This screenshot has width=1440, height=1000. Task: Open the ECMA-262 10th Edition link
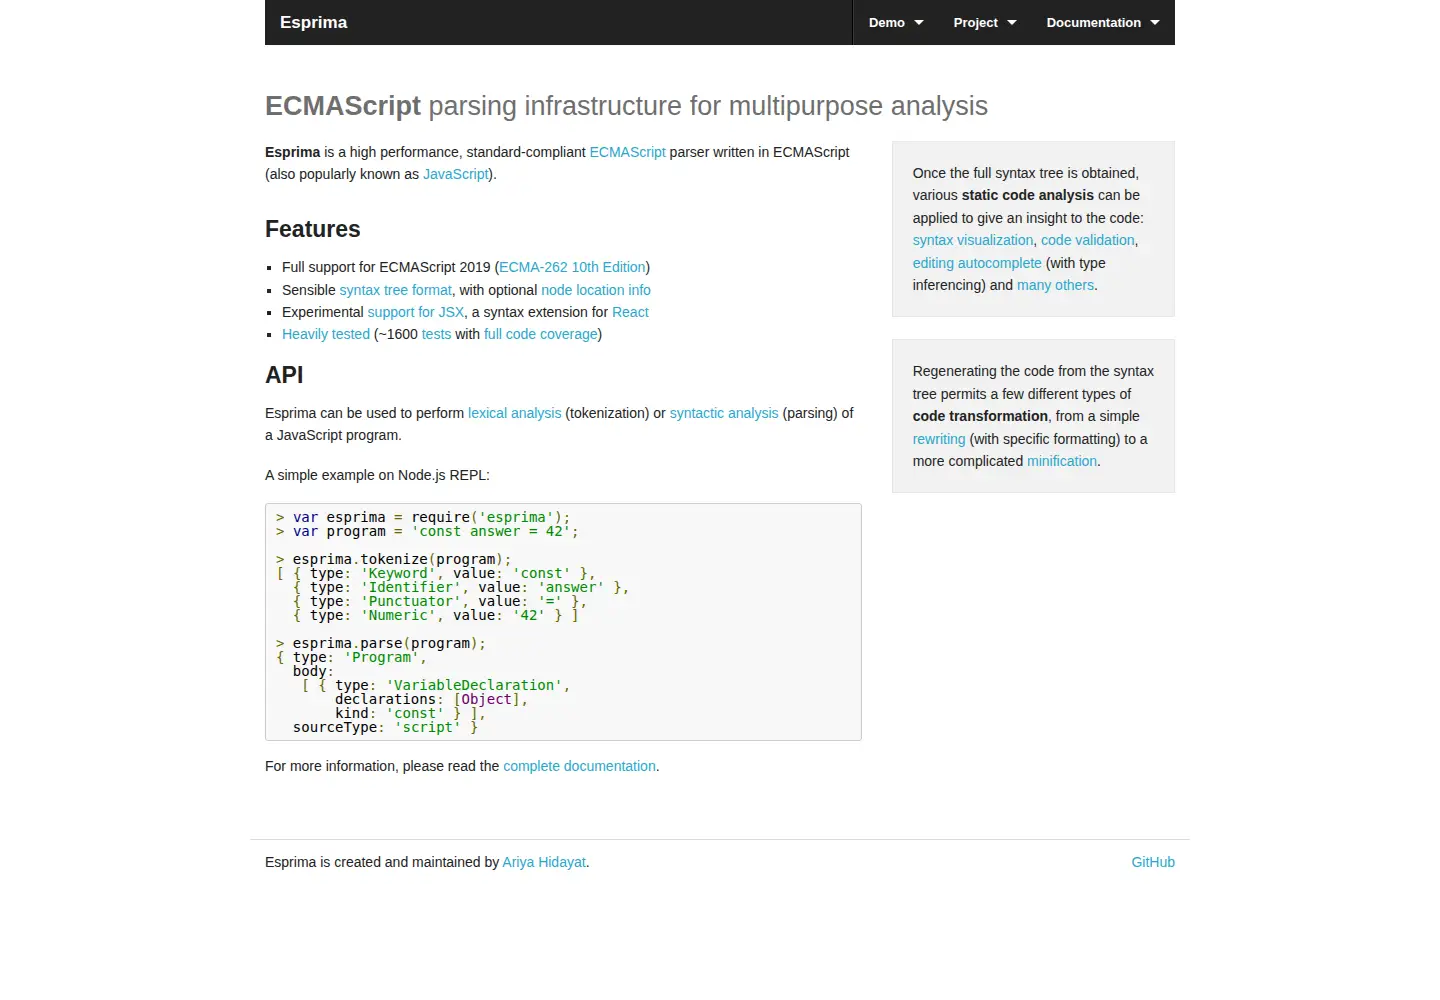572,267
